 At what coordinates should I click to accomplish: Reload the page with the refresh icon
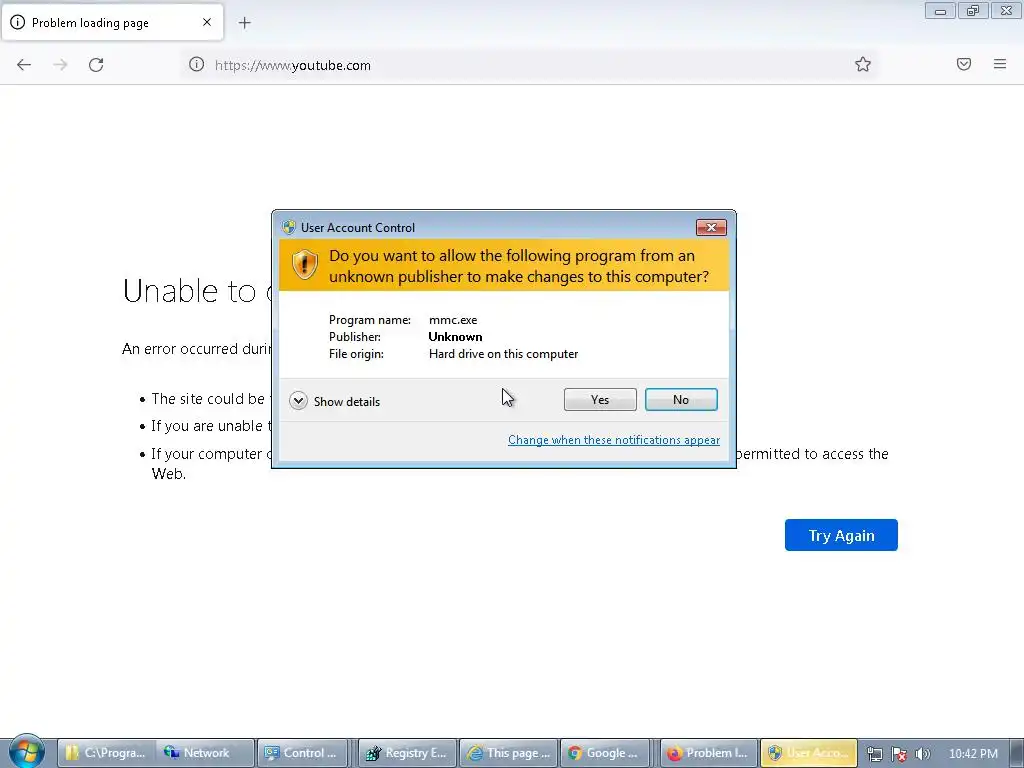96,65
